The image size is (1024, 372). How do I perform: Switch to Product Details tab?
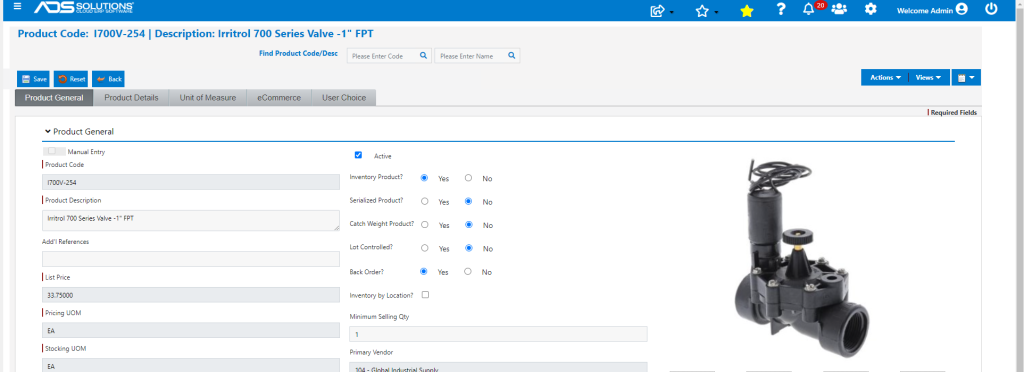click(x=131, y=98)
